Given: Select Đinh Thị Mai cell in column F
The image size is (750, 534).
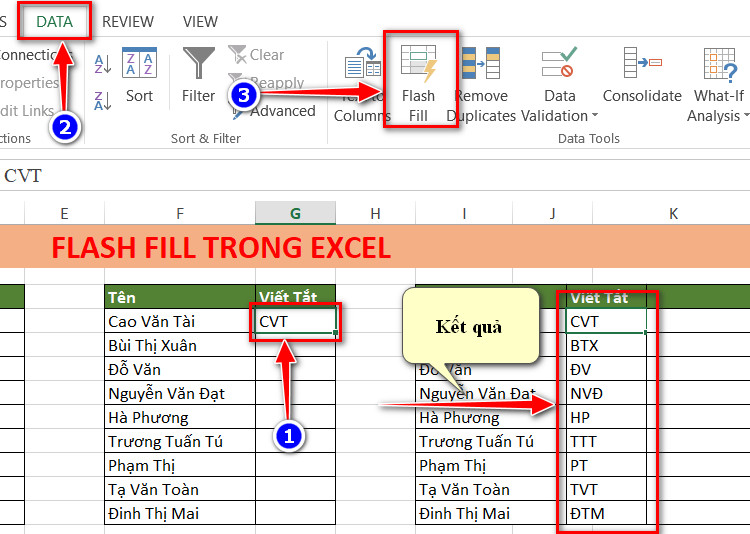Looking at the screenshot, I should pos(180,513).
